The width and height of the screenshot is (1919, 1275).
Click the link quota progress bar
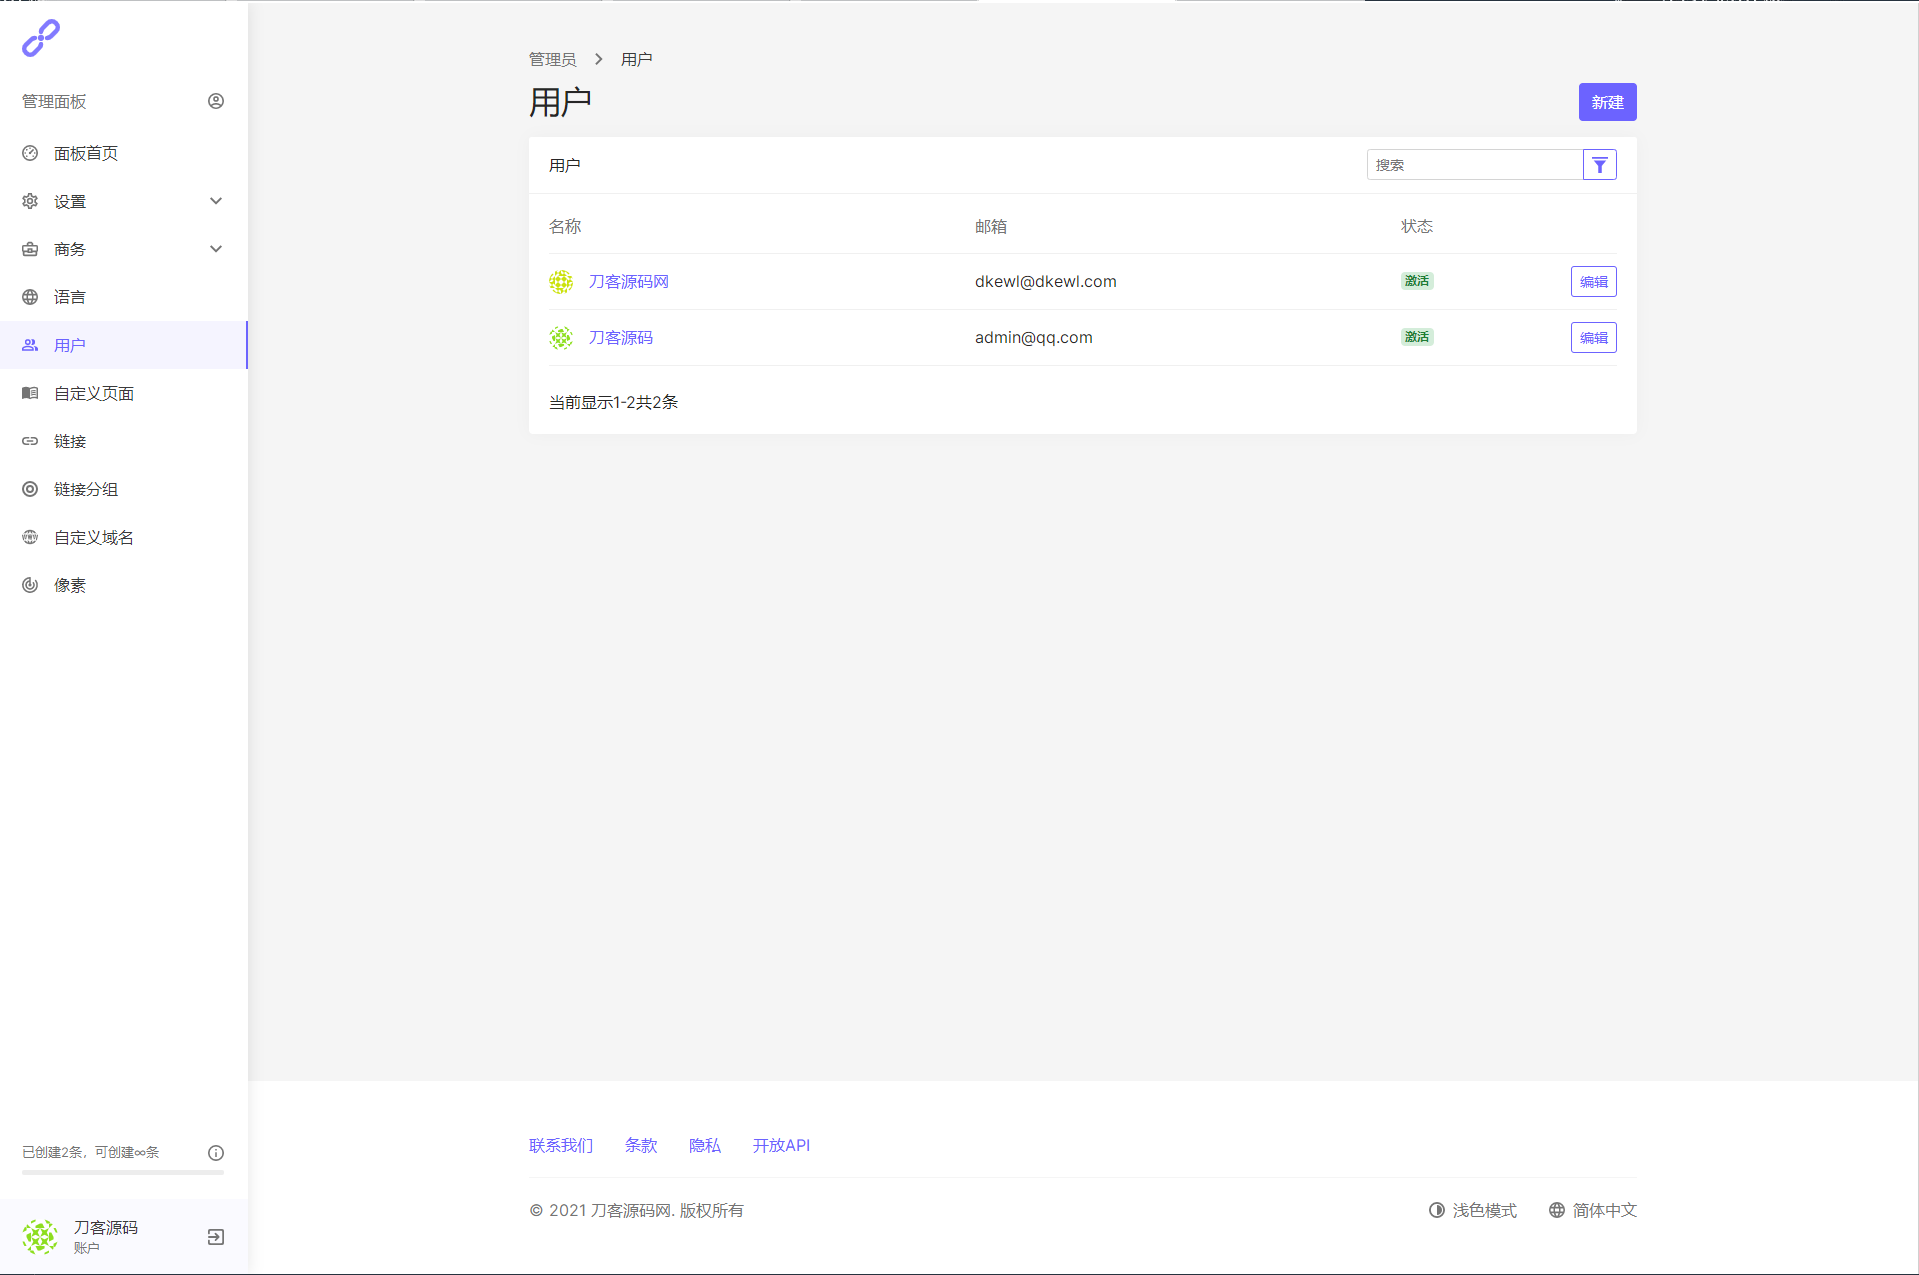[x=123, y=1172]
